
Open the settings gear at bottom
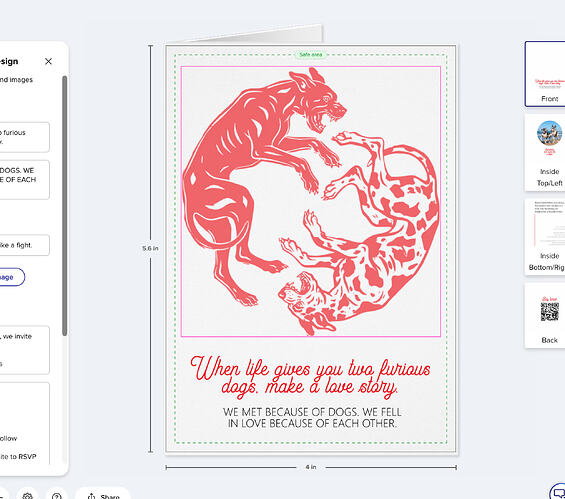pos(27,495)
